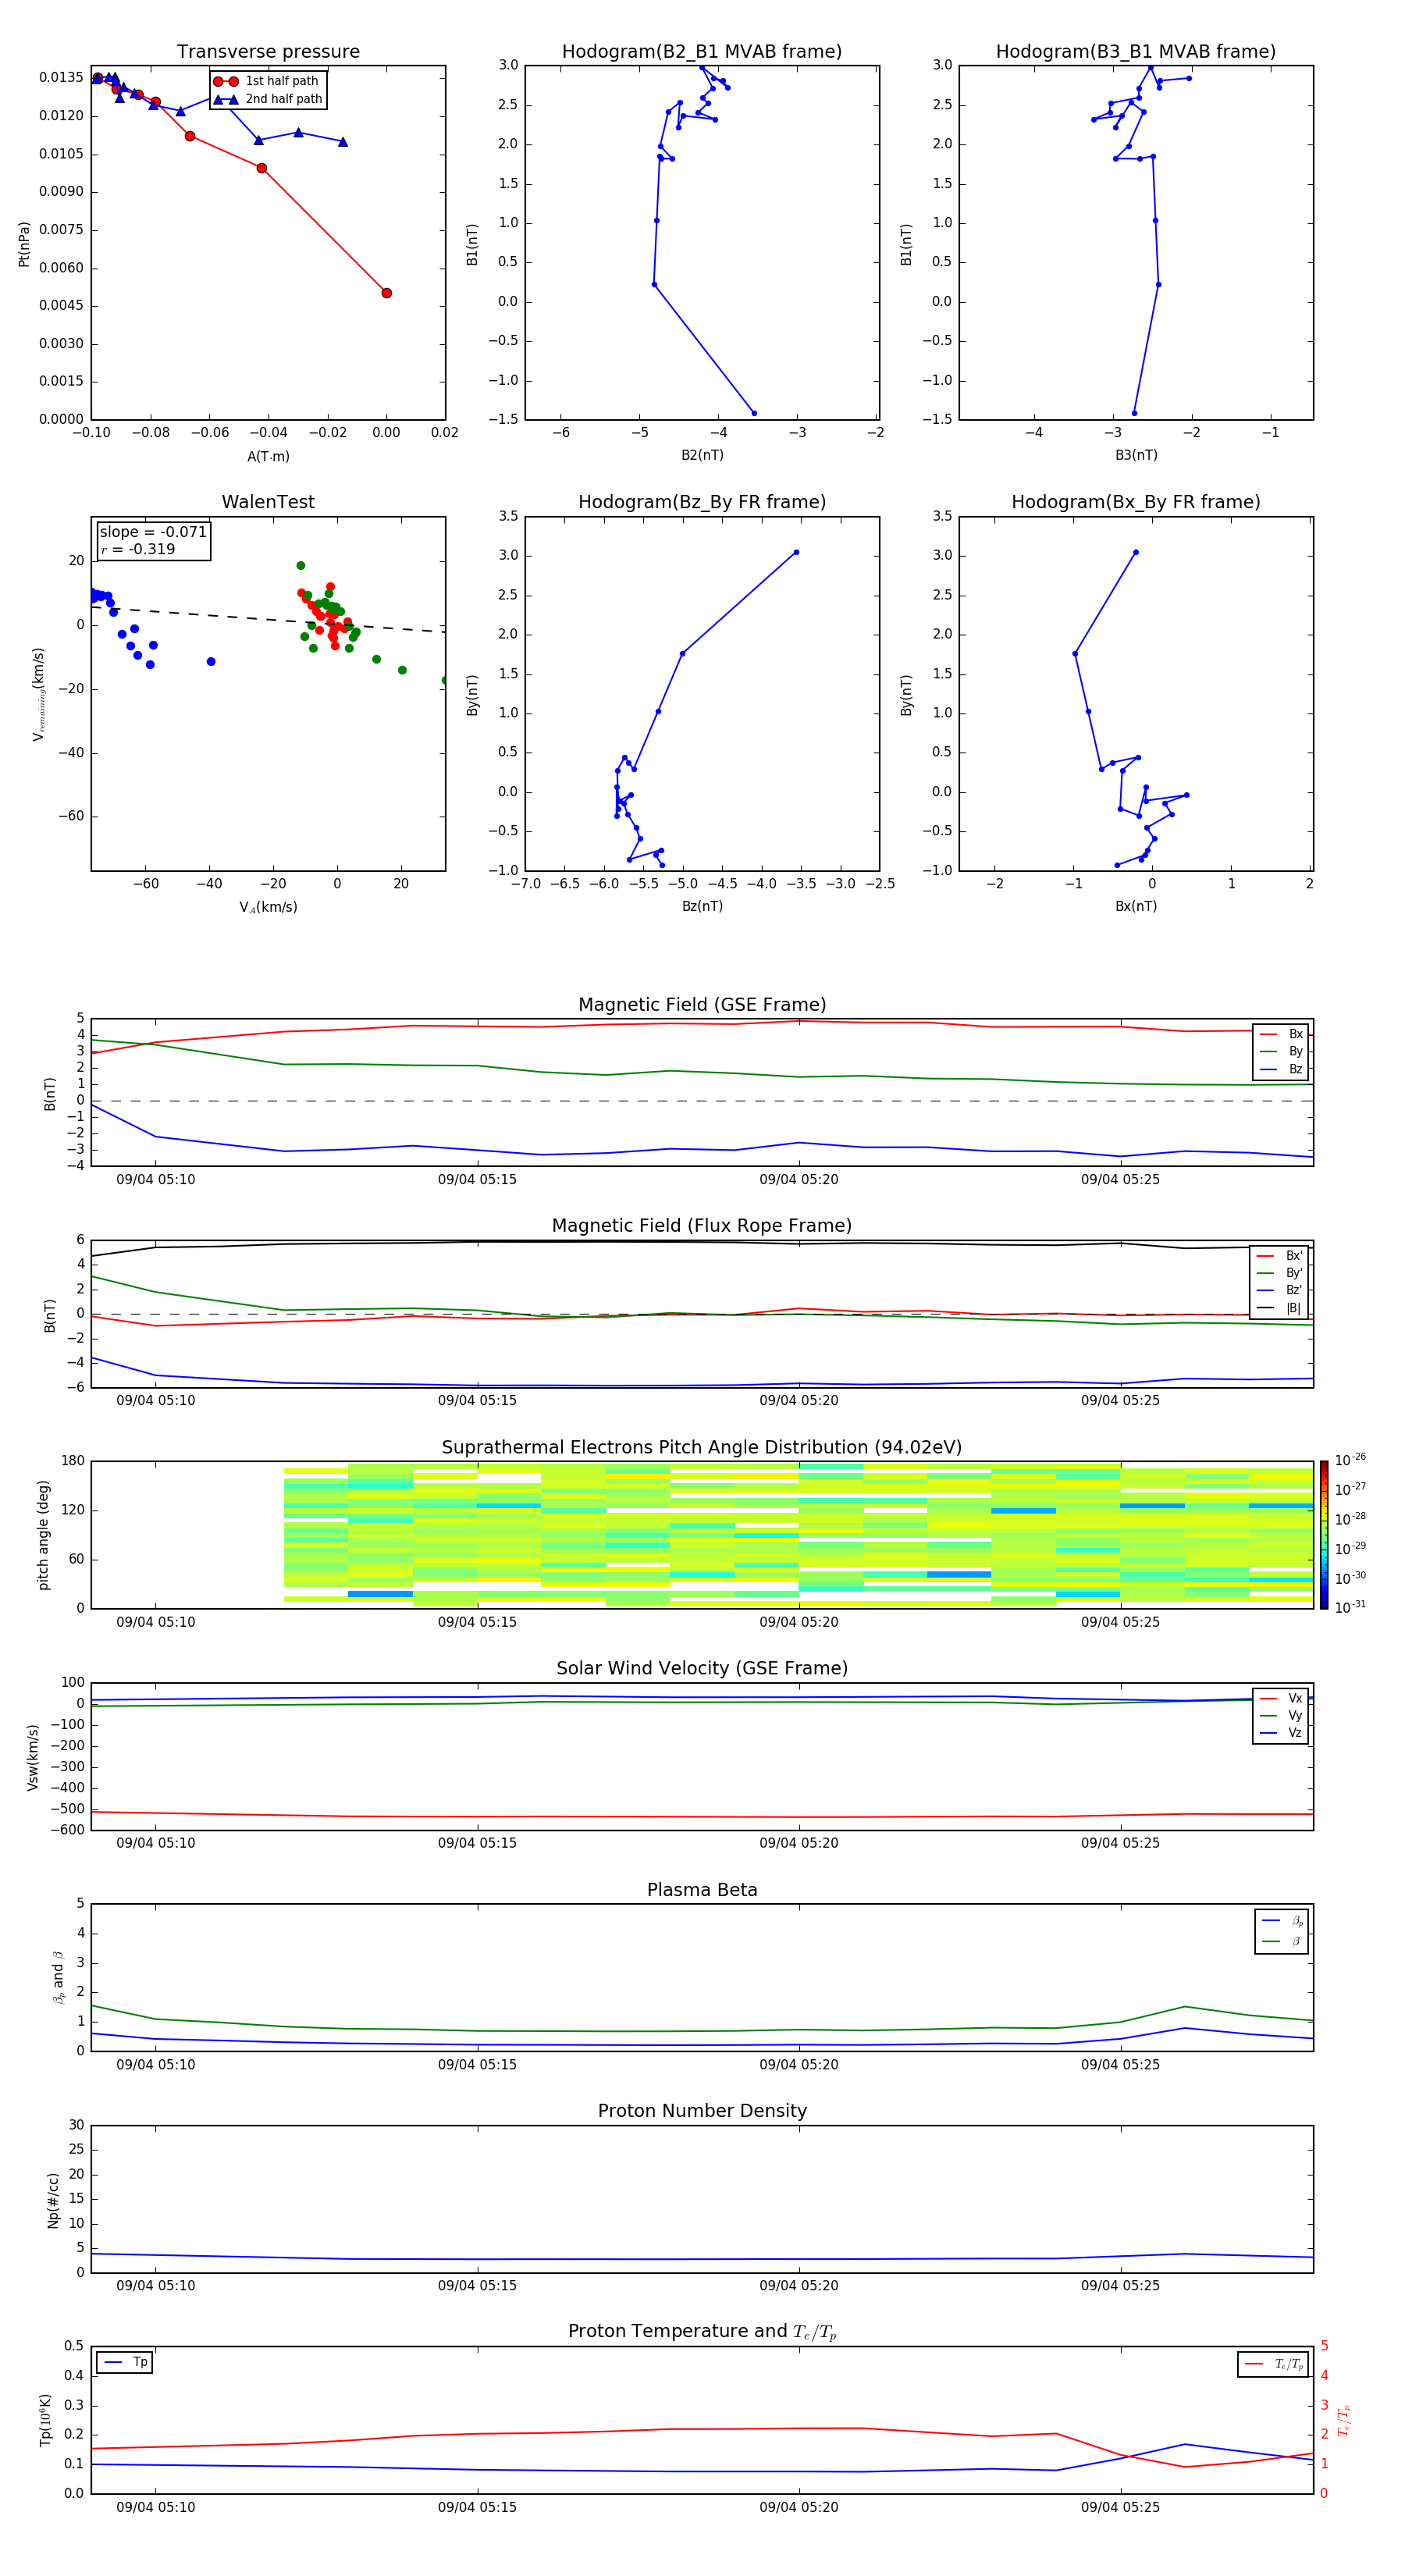Click the "Bx(nT)" x-axis label
The image size is (1405, 2576).
click(x=1136, y=906)
